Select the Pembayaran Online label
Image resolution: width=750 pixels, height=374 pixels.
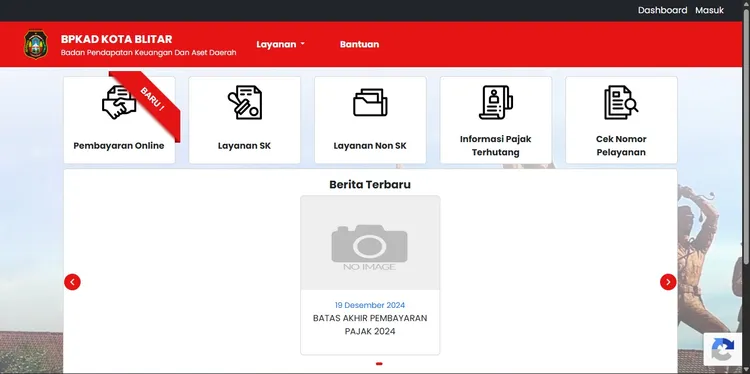coord(119,146)
